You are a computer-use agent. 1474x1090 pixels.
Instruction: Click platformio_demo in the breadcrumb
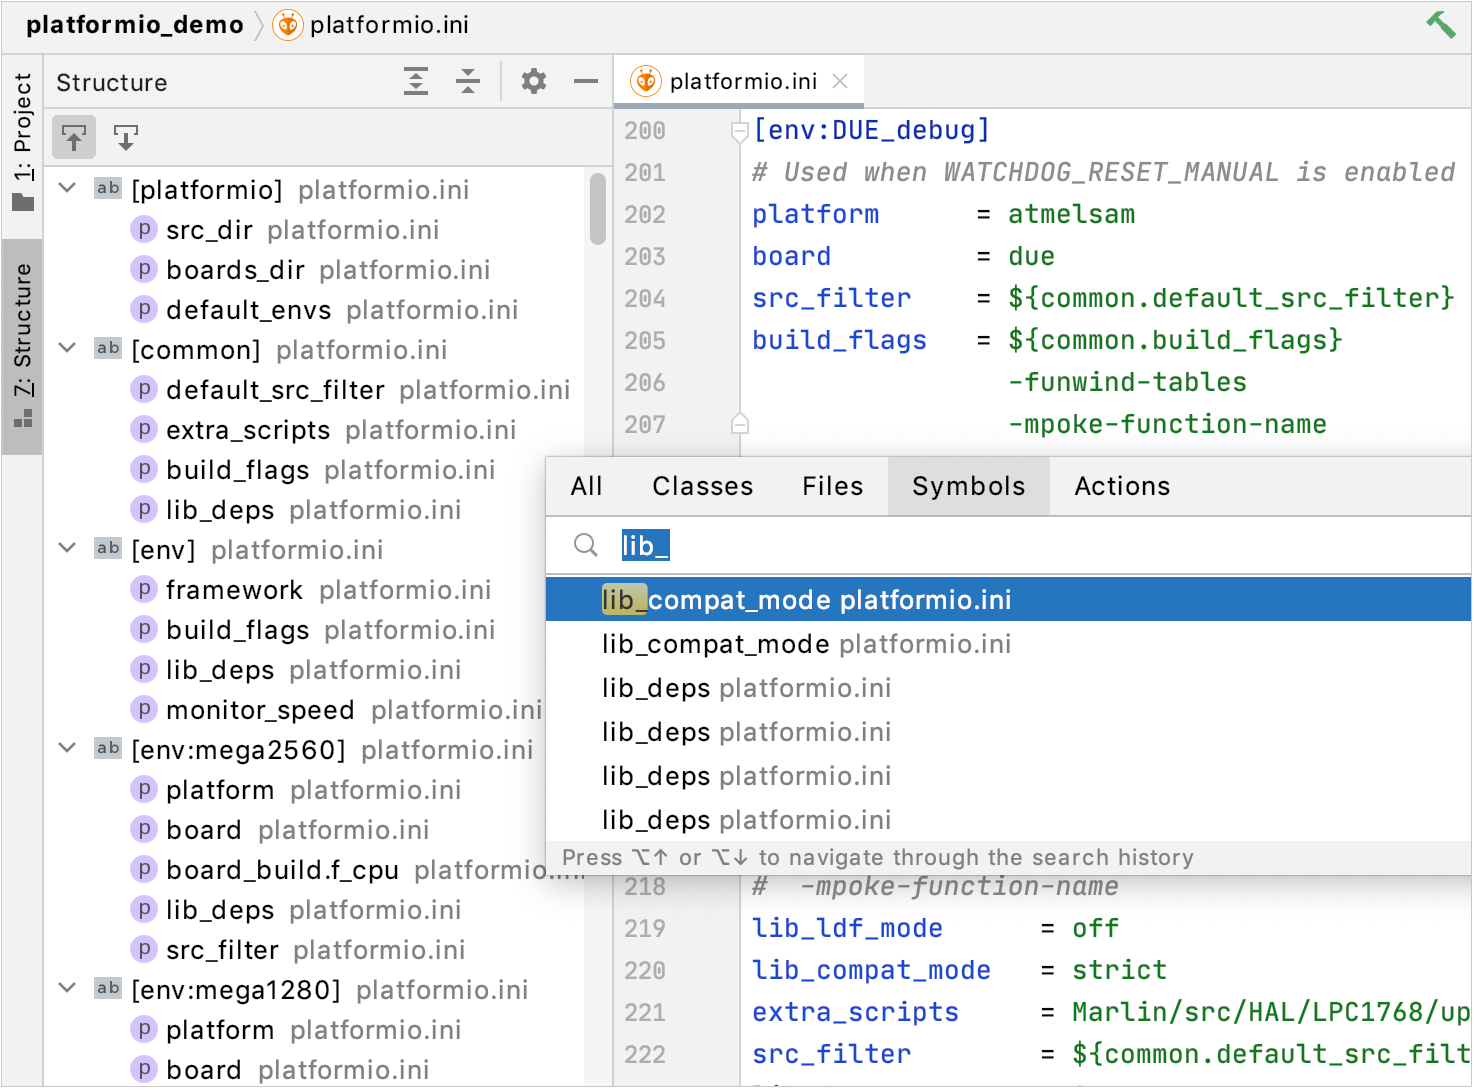pyautogui.click(x=135, y=25)
